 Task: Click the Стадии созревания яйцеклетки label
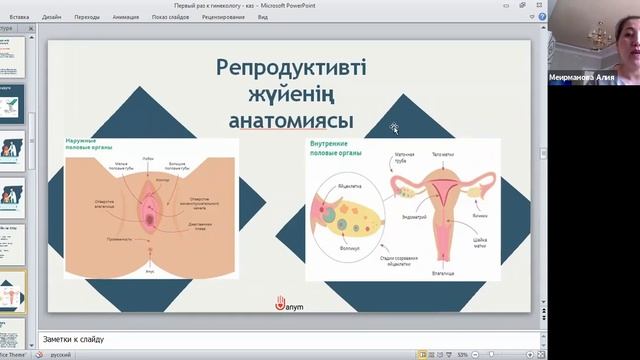pos(398,261)
